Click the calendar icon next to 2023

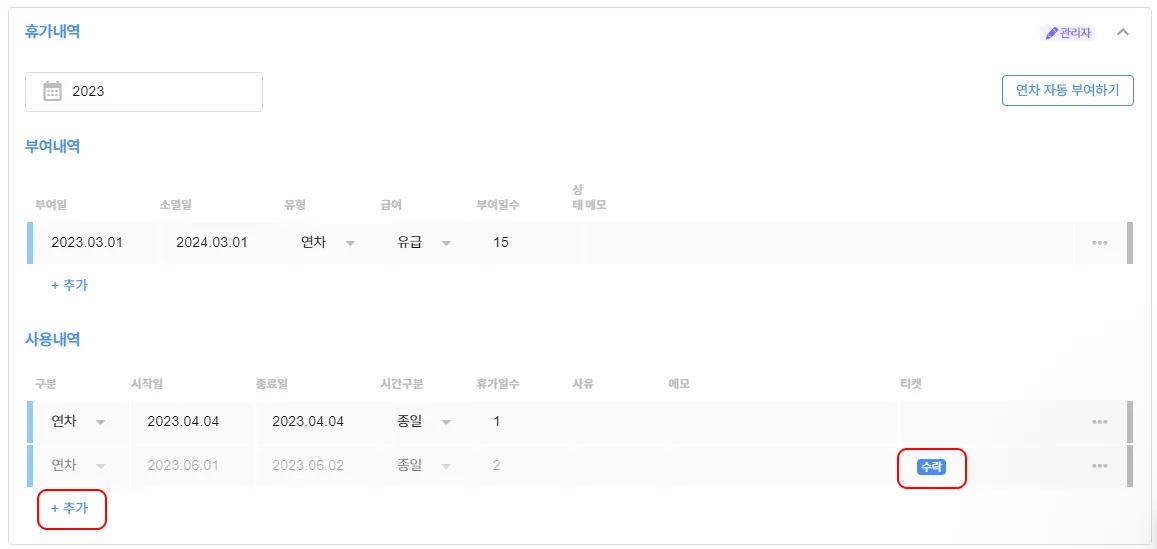pos(52,92)
